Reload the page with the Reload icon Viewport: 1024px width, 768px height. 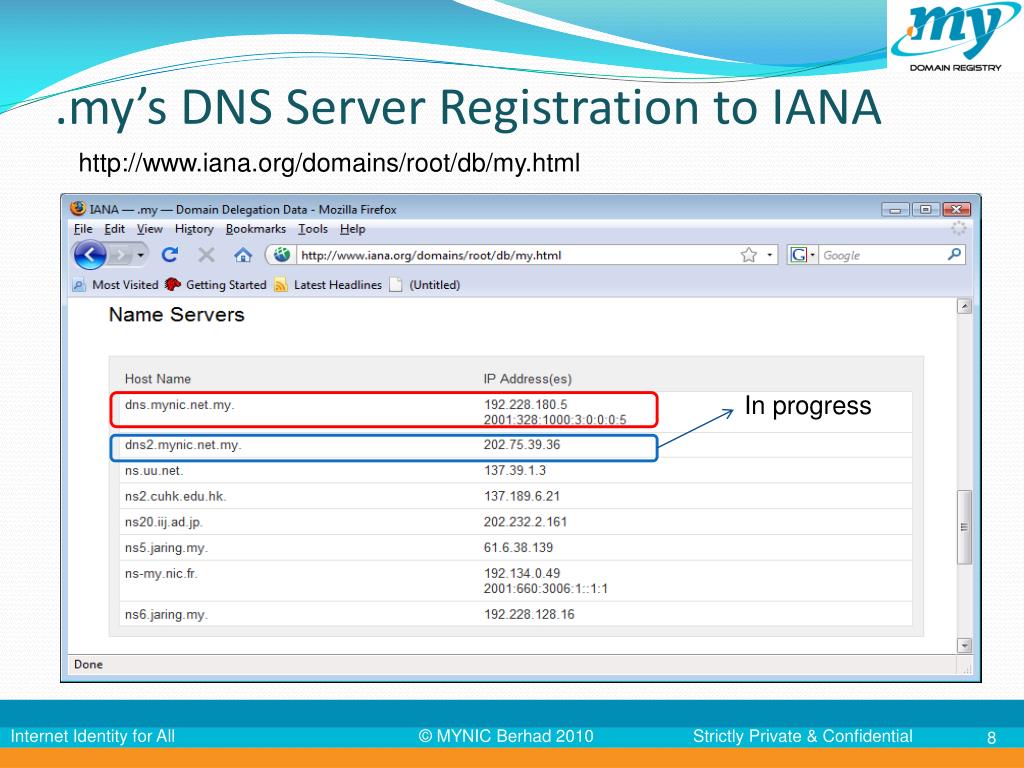pos(170,255)
